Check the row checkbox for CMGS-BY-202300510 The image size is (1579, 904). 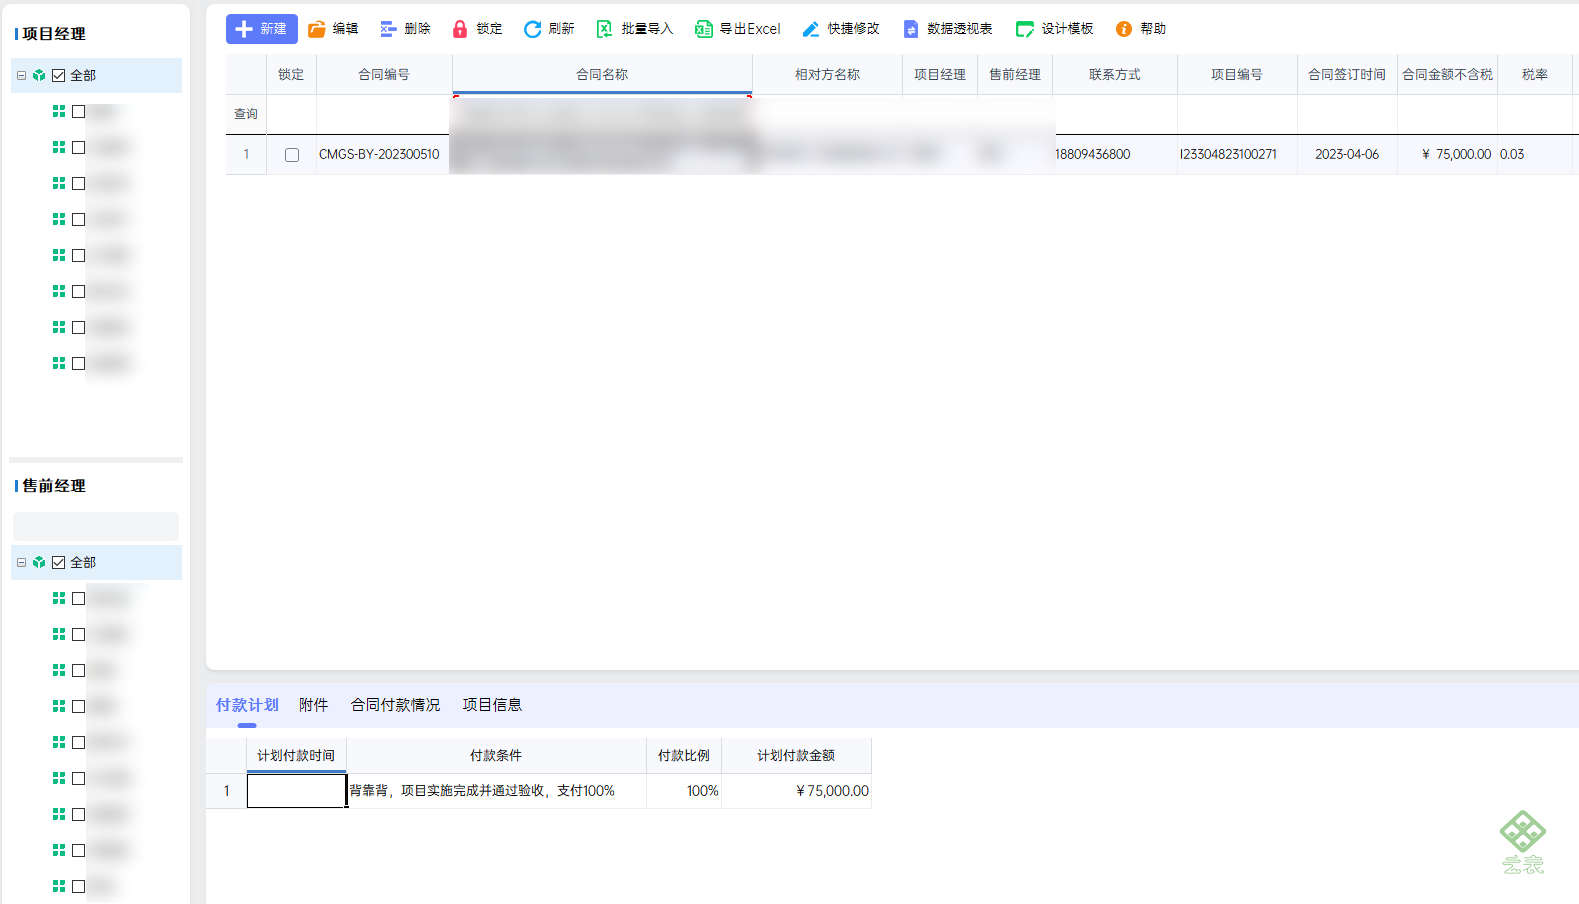[292, 155]
